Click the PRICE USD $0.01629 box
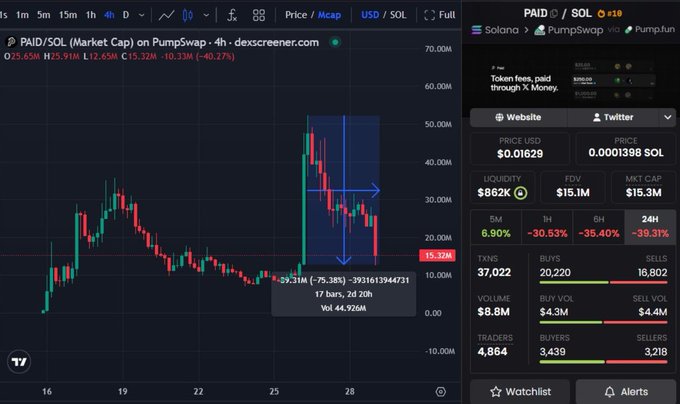This screenshot has height=404, width=680. 520,148
